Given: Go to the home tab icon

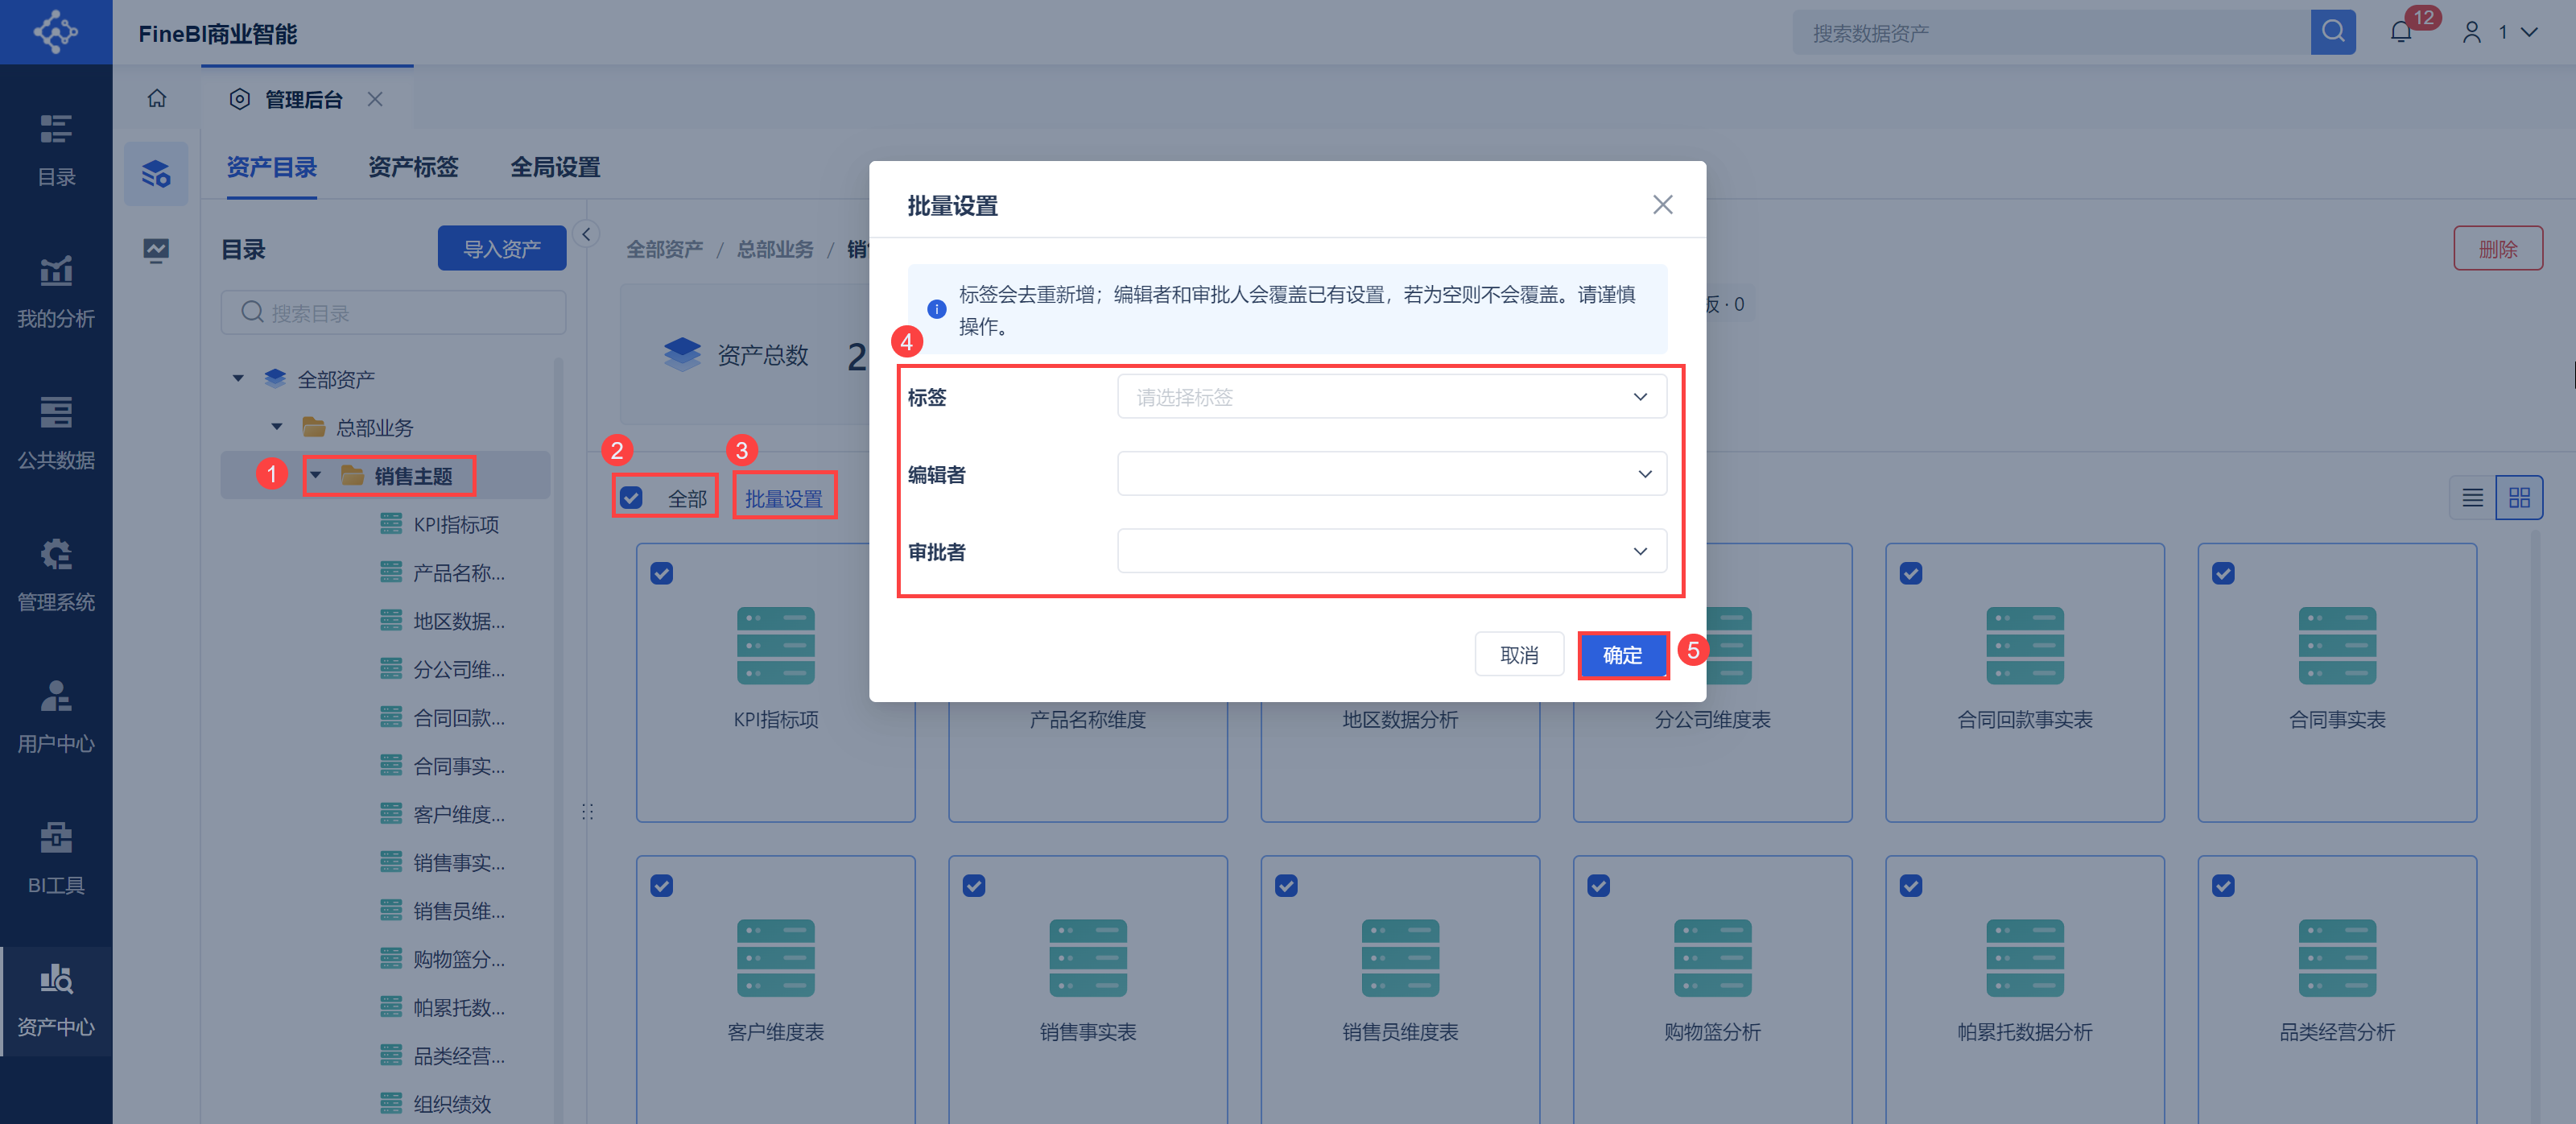Looking at the screenshot, I should pos(157,98).
